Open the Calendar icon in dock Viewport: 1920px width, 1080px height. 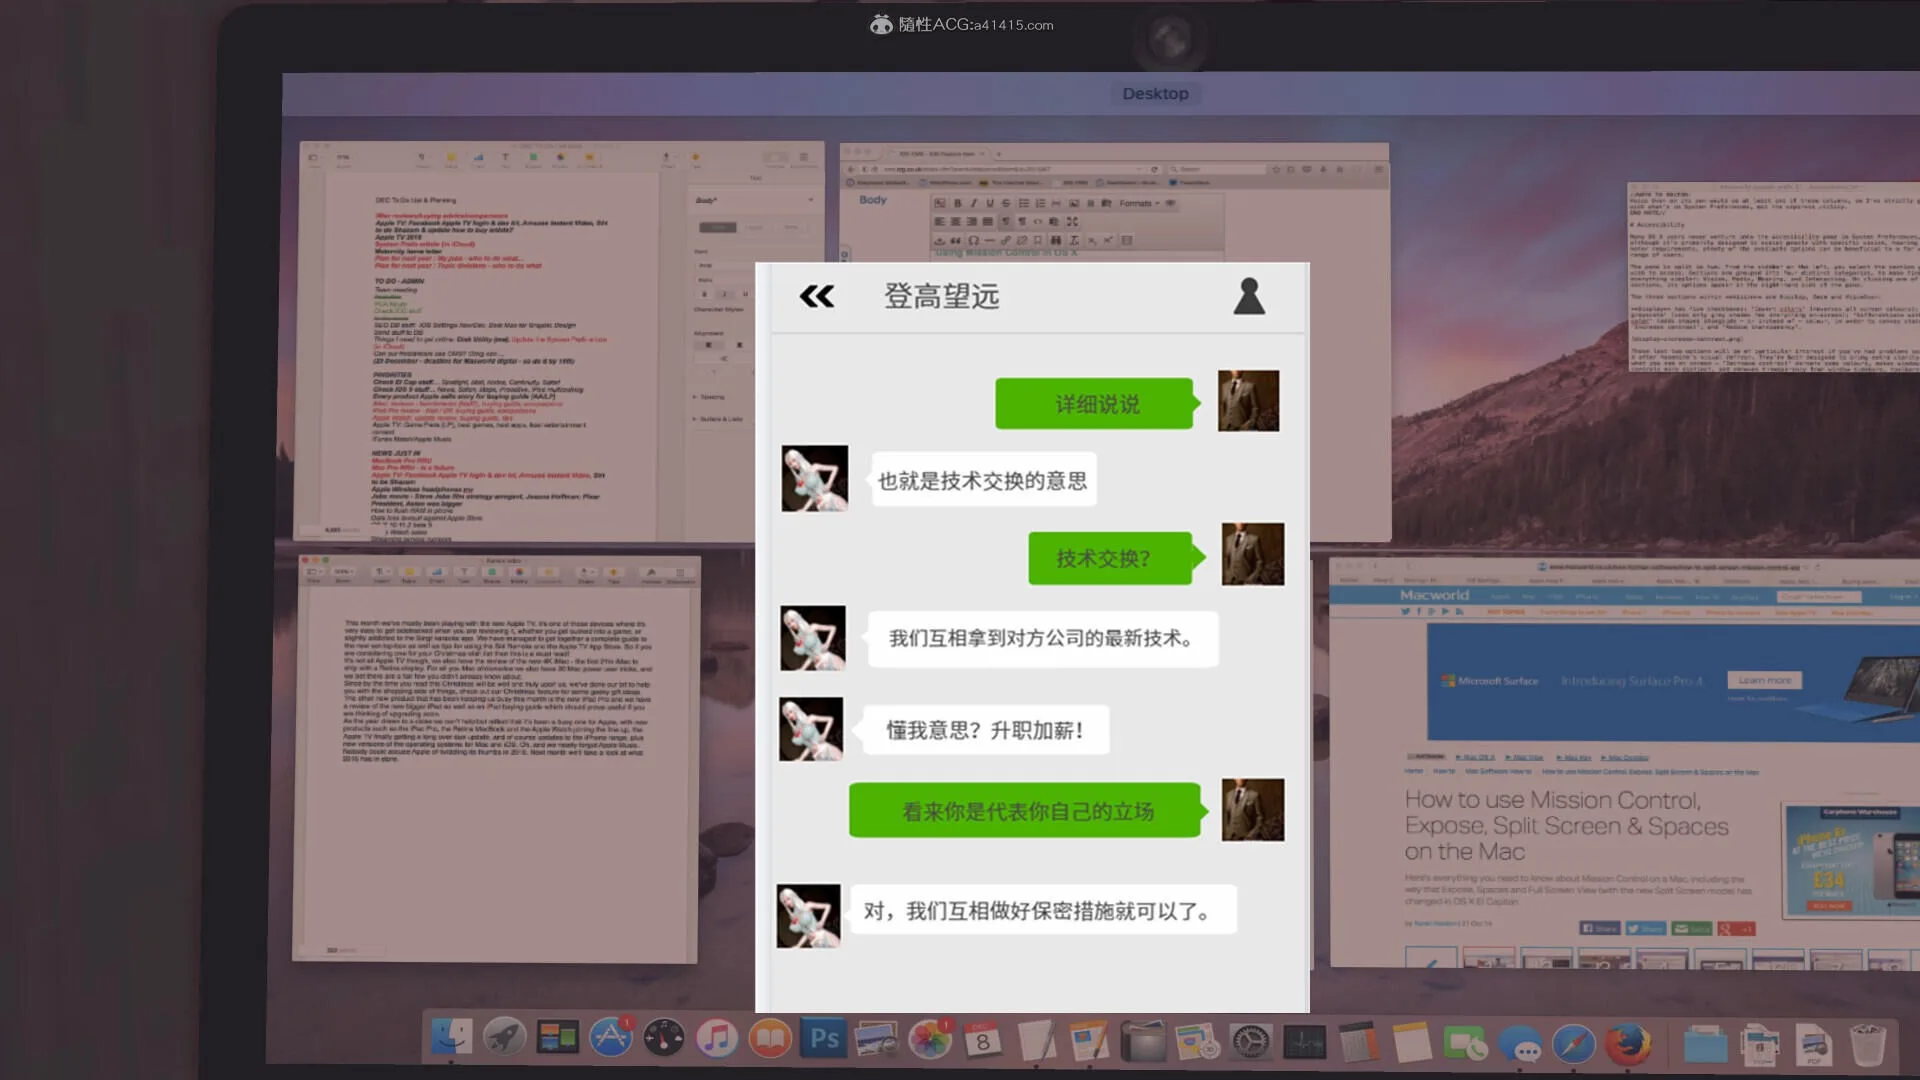pyautogui.click(x=983, y=1041)
